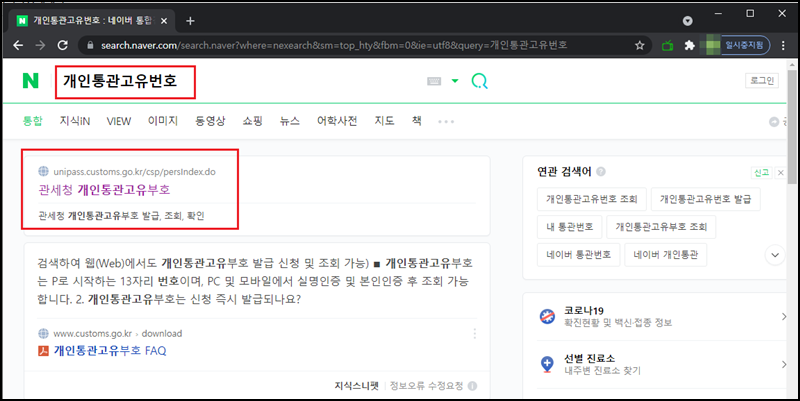Open the 코로나19 info row
The width and height of the screenshot is (800, 401).
(x=662, y=316)
